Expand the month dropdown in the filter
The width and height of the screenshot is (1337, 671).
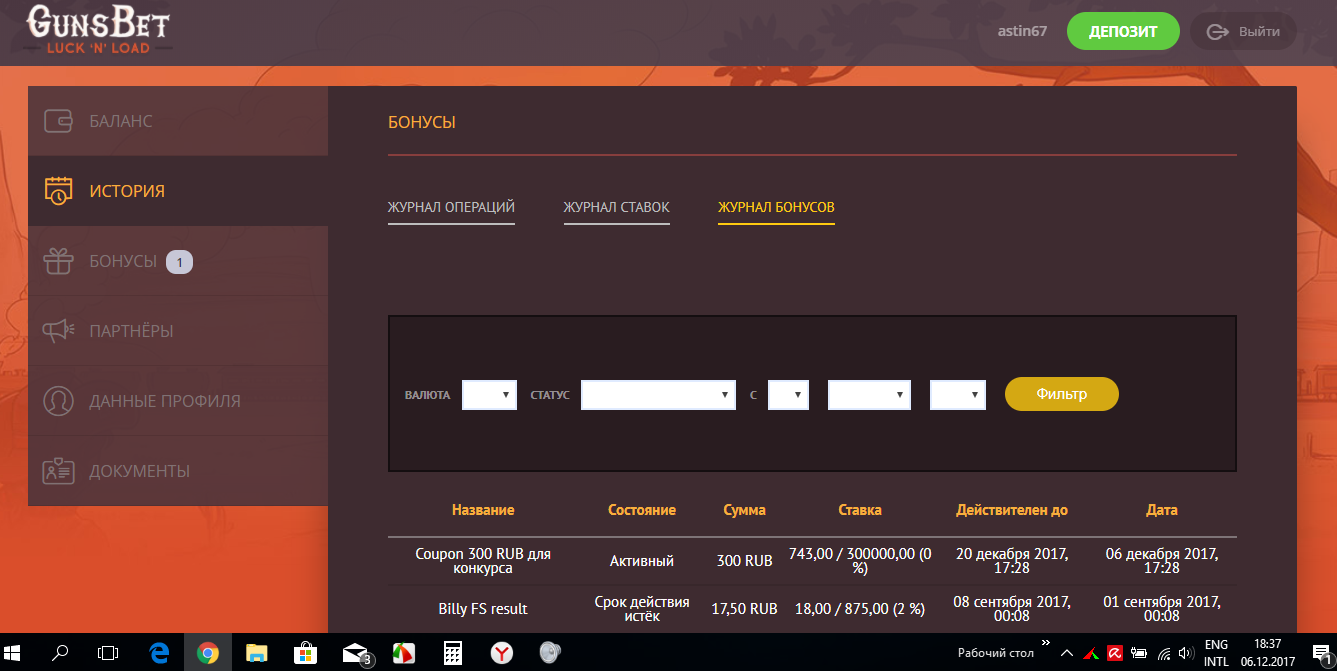coord(869,395)
